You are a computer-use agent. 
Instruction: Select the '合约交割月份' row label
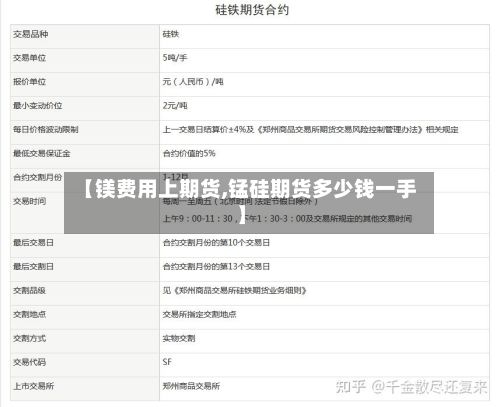coord(38,177)
